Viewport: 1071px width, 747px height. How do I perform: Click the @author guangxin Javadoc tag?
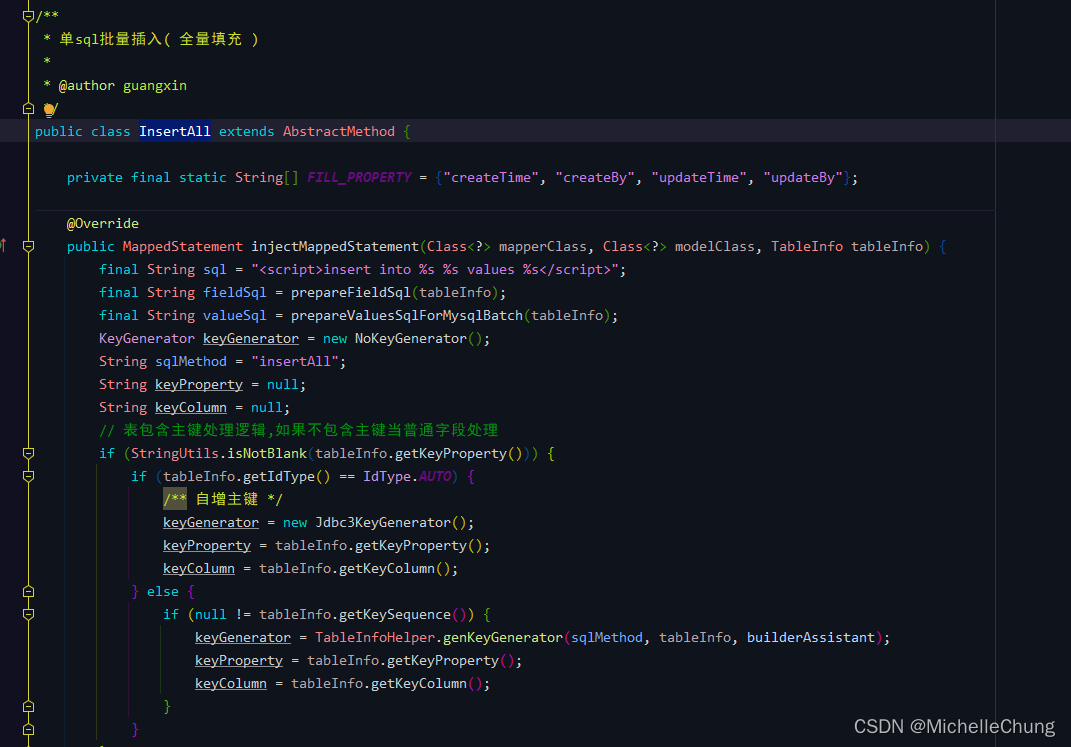click(122, 85)
